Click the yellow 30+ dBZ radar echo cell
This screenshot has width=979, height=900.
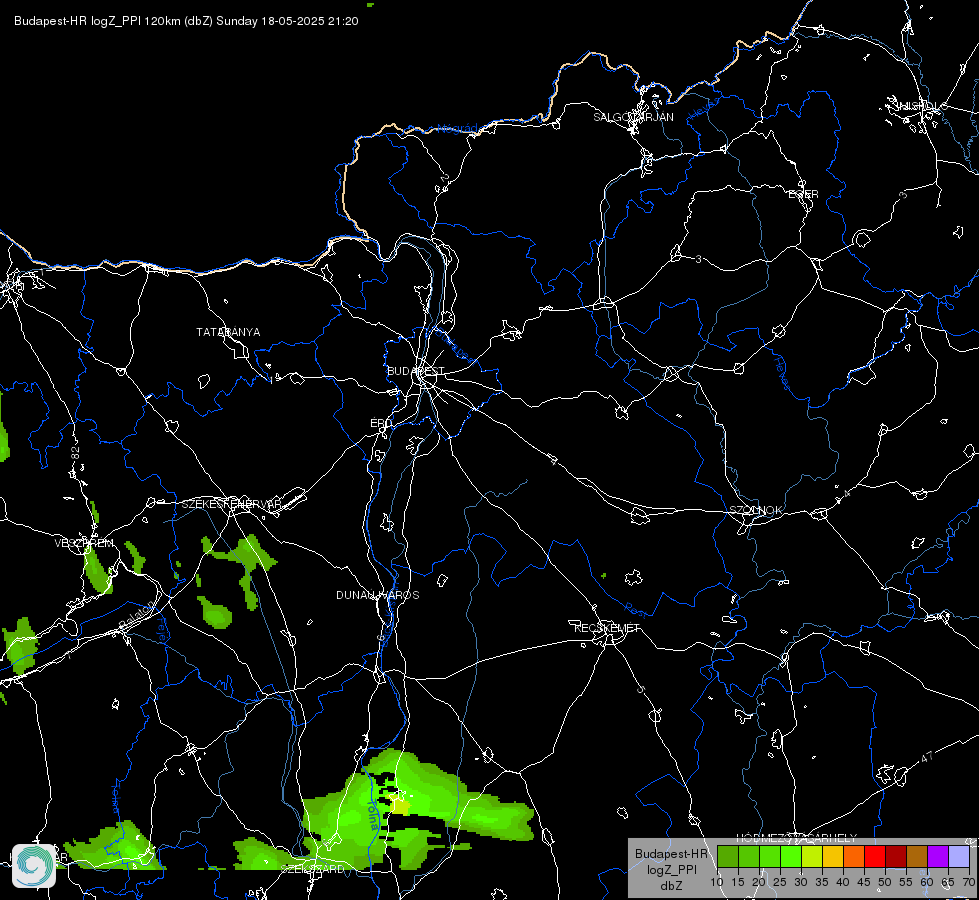[x=400, y=806]
